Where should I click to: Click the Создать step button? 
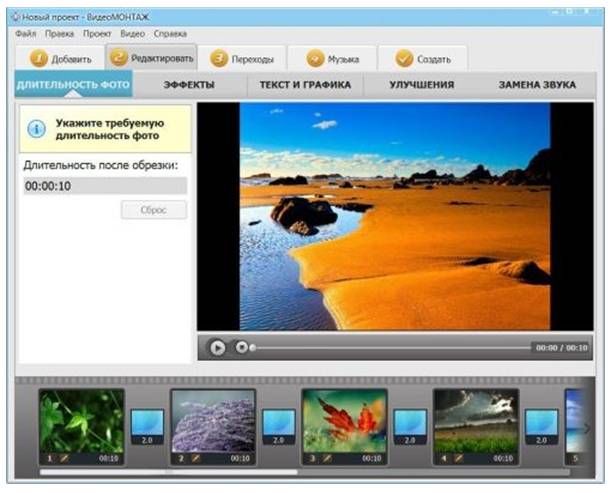tap(424, 59)
